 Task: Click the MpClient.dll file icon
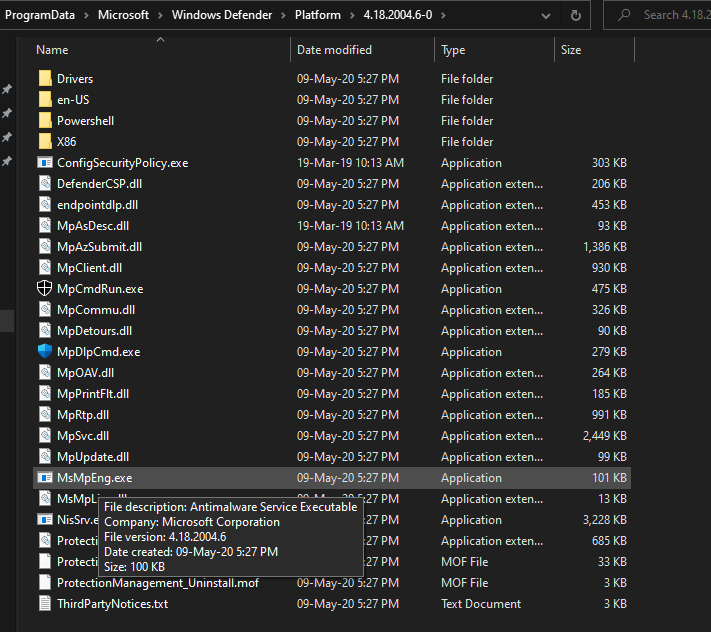pyautogui.click(x=45, y=267)
